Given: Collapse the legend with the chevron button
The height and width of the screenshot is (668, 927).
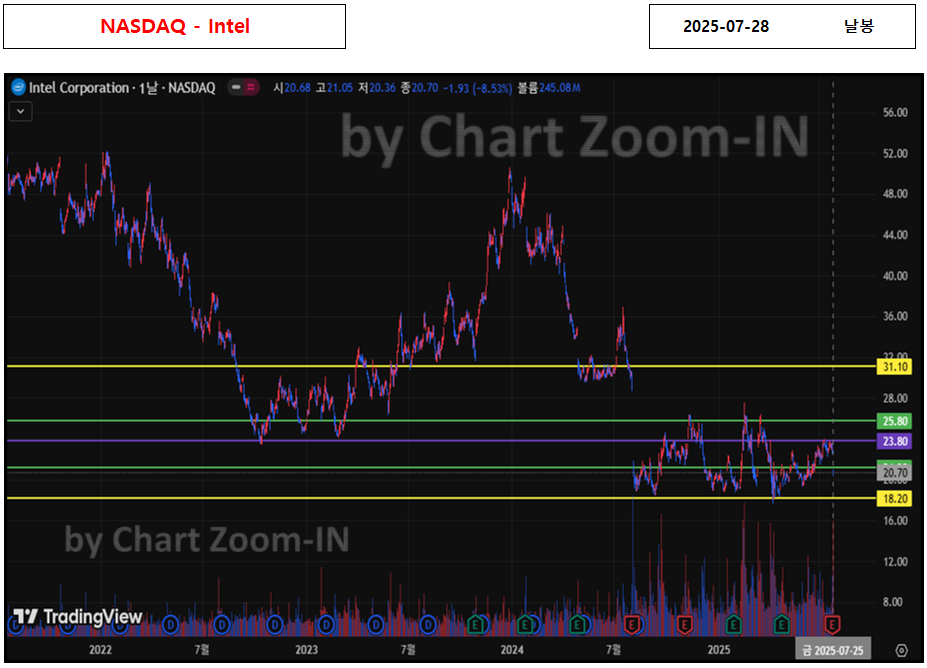Looking at the screenshot, I should (x=21, y=111).
